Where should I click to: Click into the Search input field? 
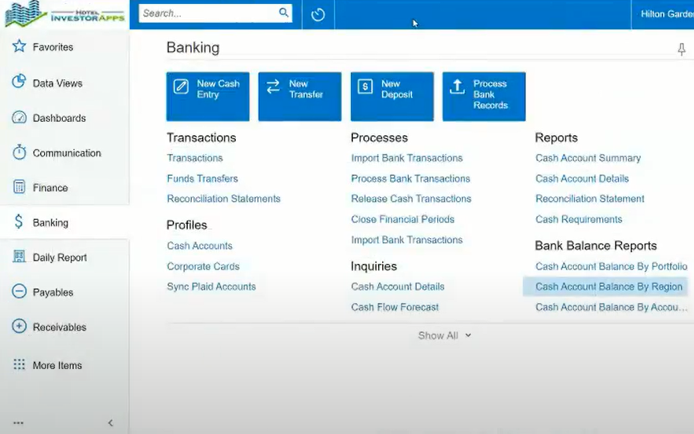[x=207, y=14]
